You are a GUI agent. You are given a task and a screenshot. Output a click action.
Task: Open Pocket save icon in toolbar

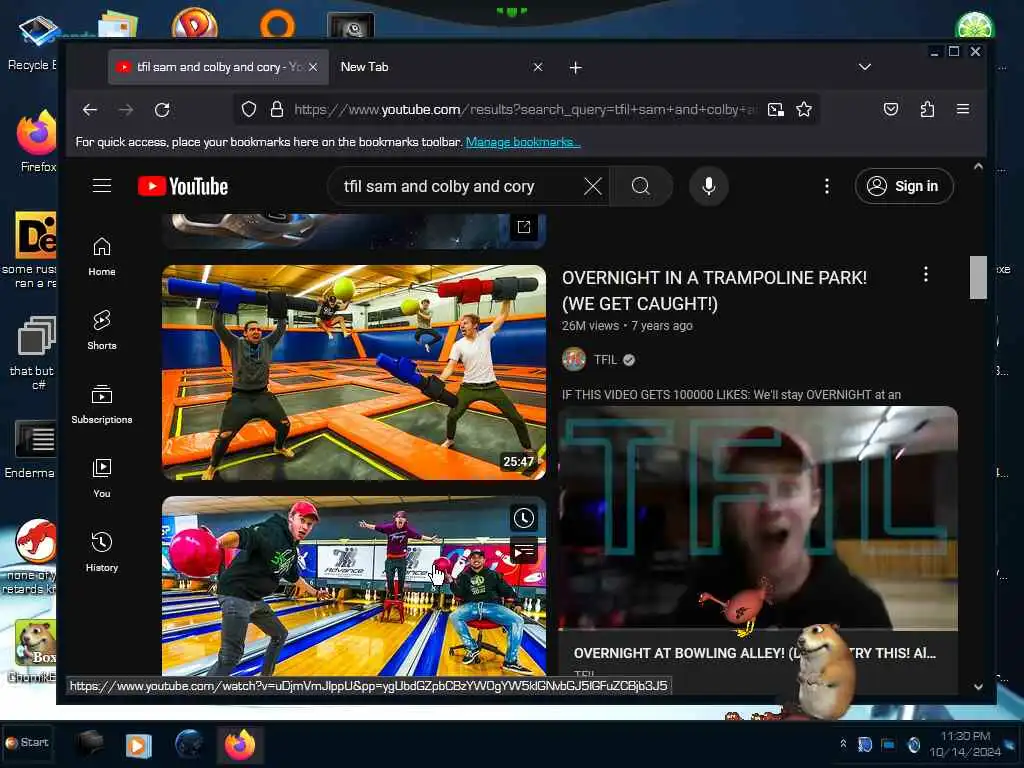point(891,109)
